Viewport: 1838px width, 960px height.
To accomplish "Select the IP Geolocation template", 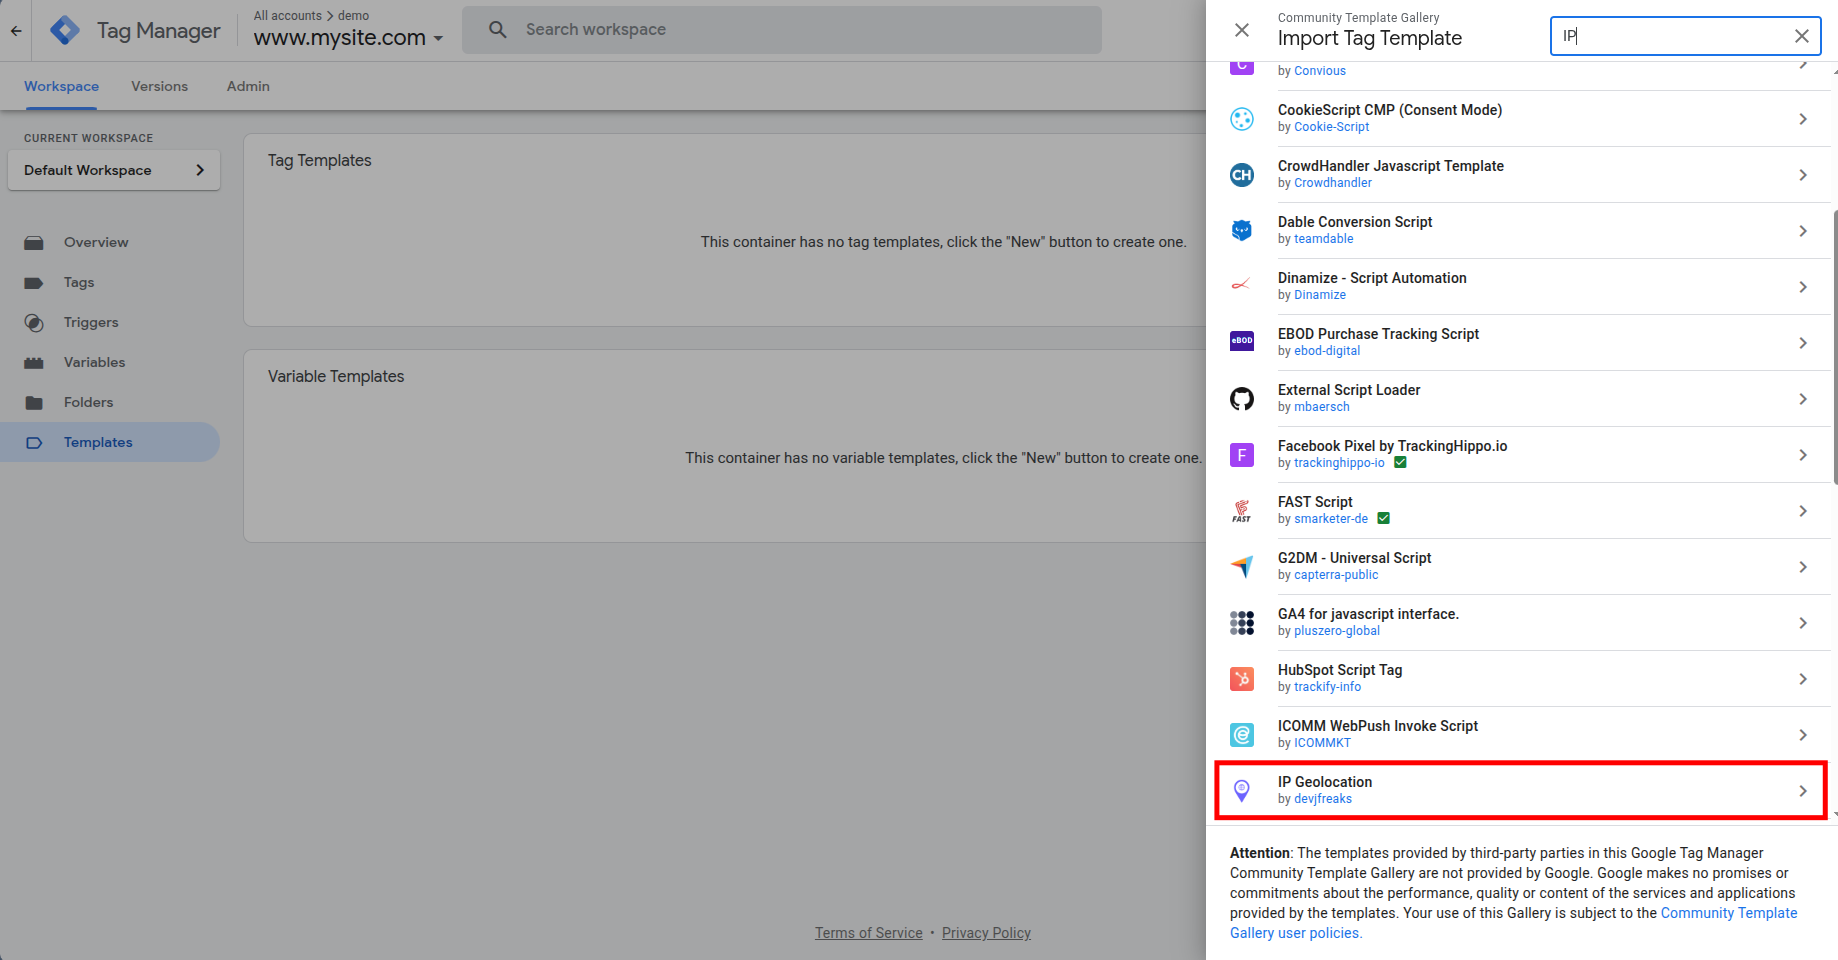I will 1521,791.
